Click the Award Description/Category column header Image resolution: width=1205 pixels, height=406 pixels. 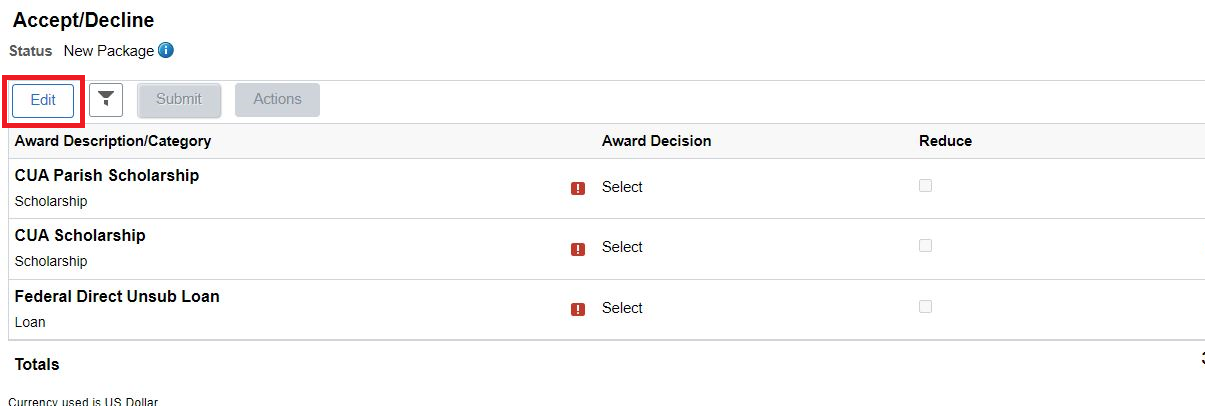click(113, 141)
